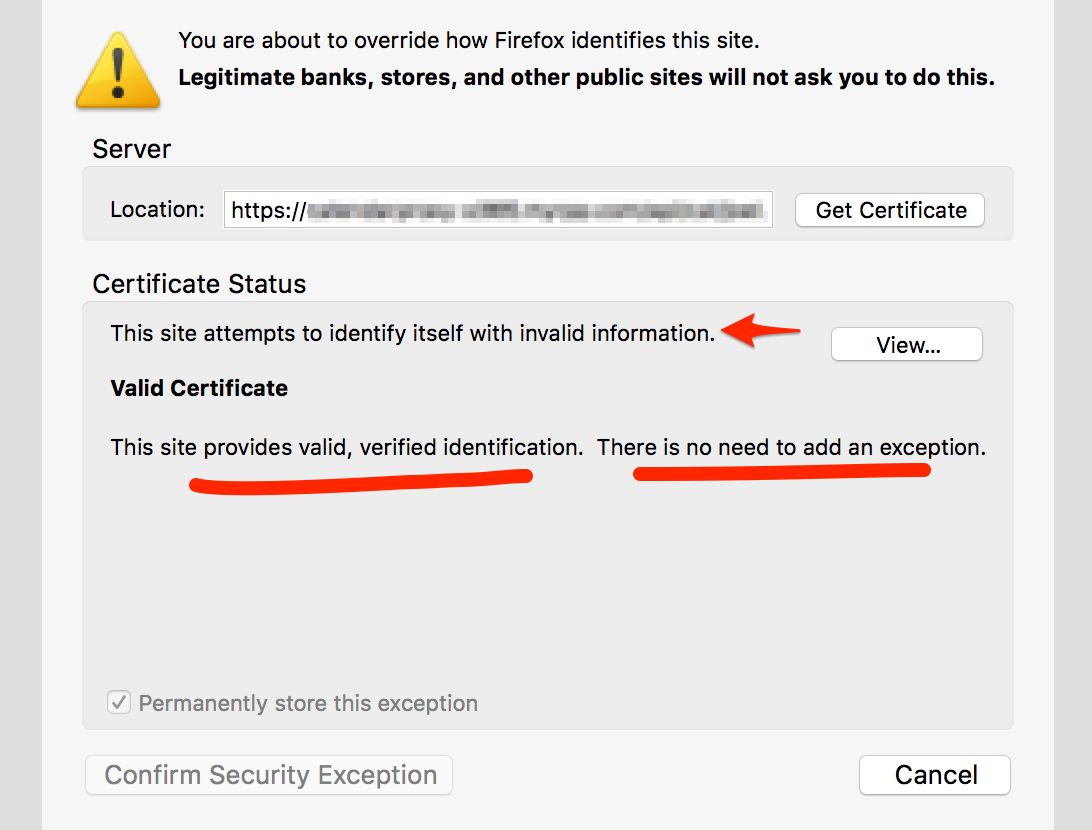The width and height of the screenshot is (1092, 830).
Task: Click the https:// prefix in Location field
Action: (x=267, y=210)
